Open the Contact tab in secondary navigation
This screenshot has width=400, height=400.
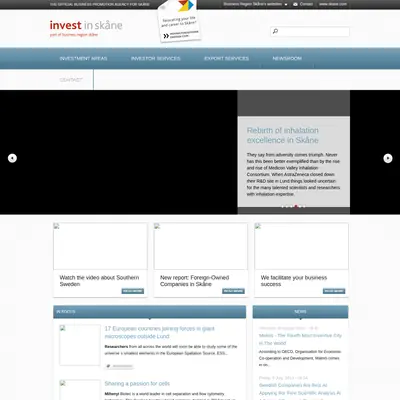coord(71,80)
